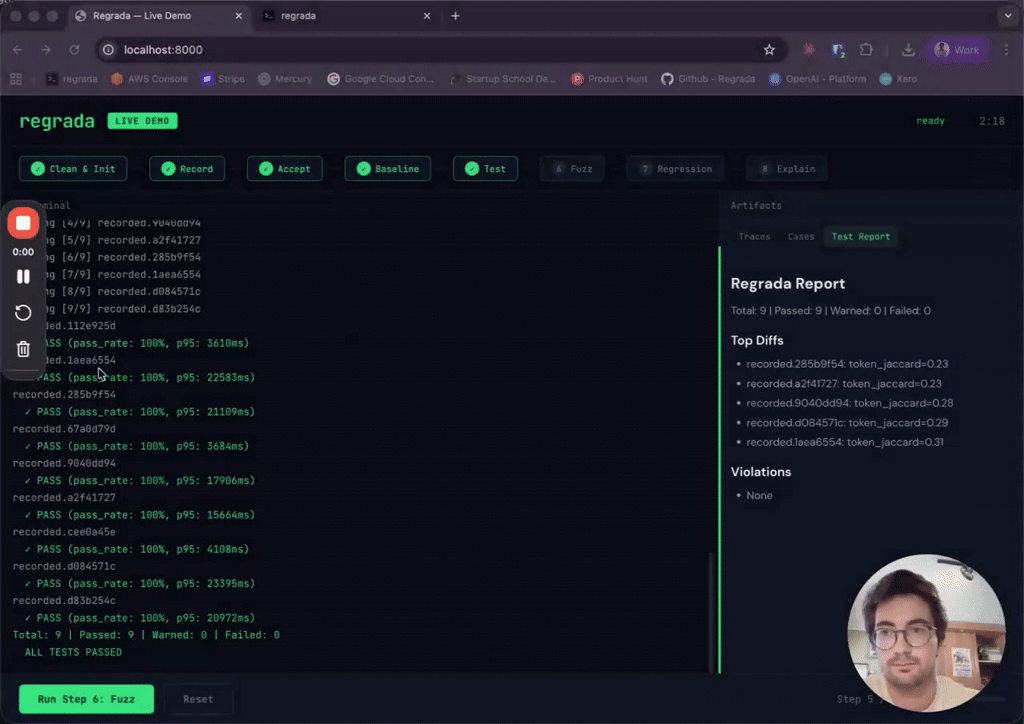Switch to the Test Report tab

click(861, 236)
